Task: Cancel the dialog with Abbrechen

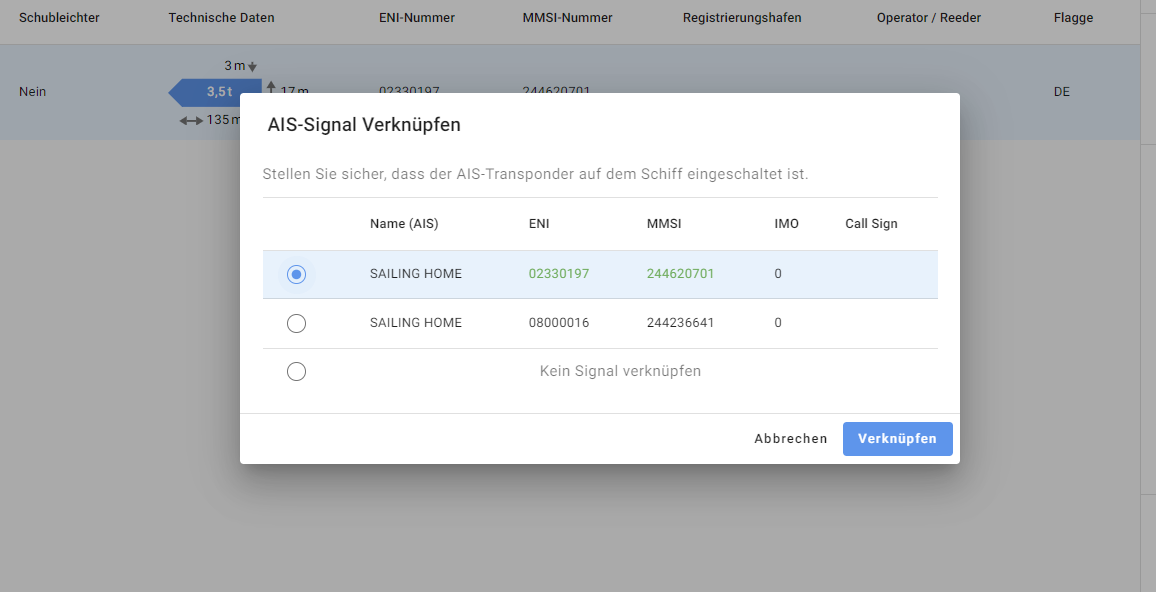Action: [790, 439]
